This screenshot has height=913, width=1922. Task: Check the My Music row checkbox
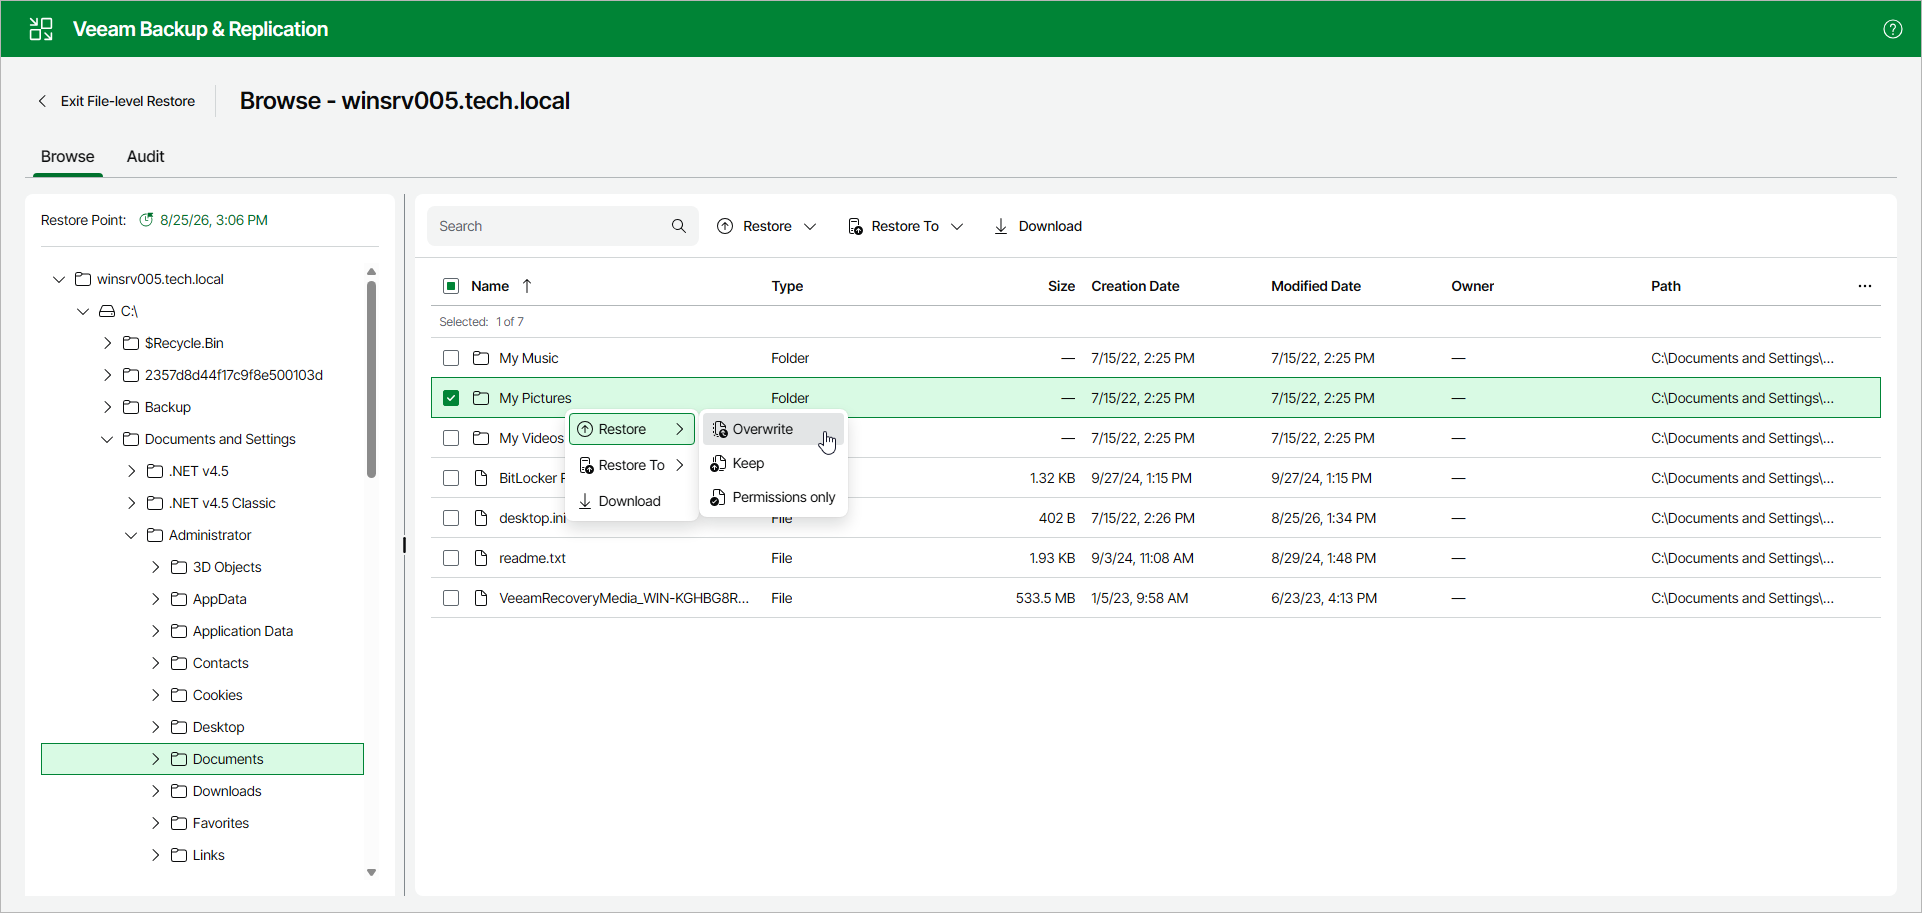point(451,358)
